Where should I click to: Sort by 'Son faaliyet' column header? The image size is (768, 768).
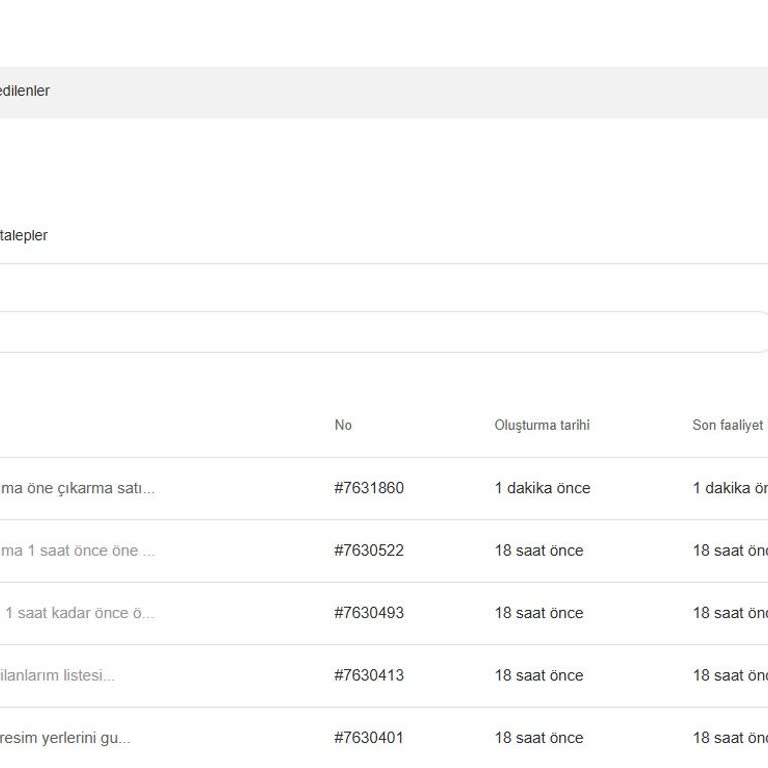click(727, 425)
